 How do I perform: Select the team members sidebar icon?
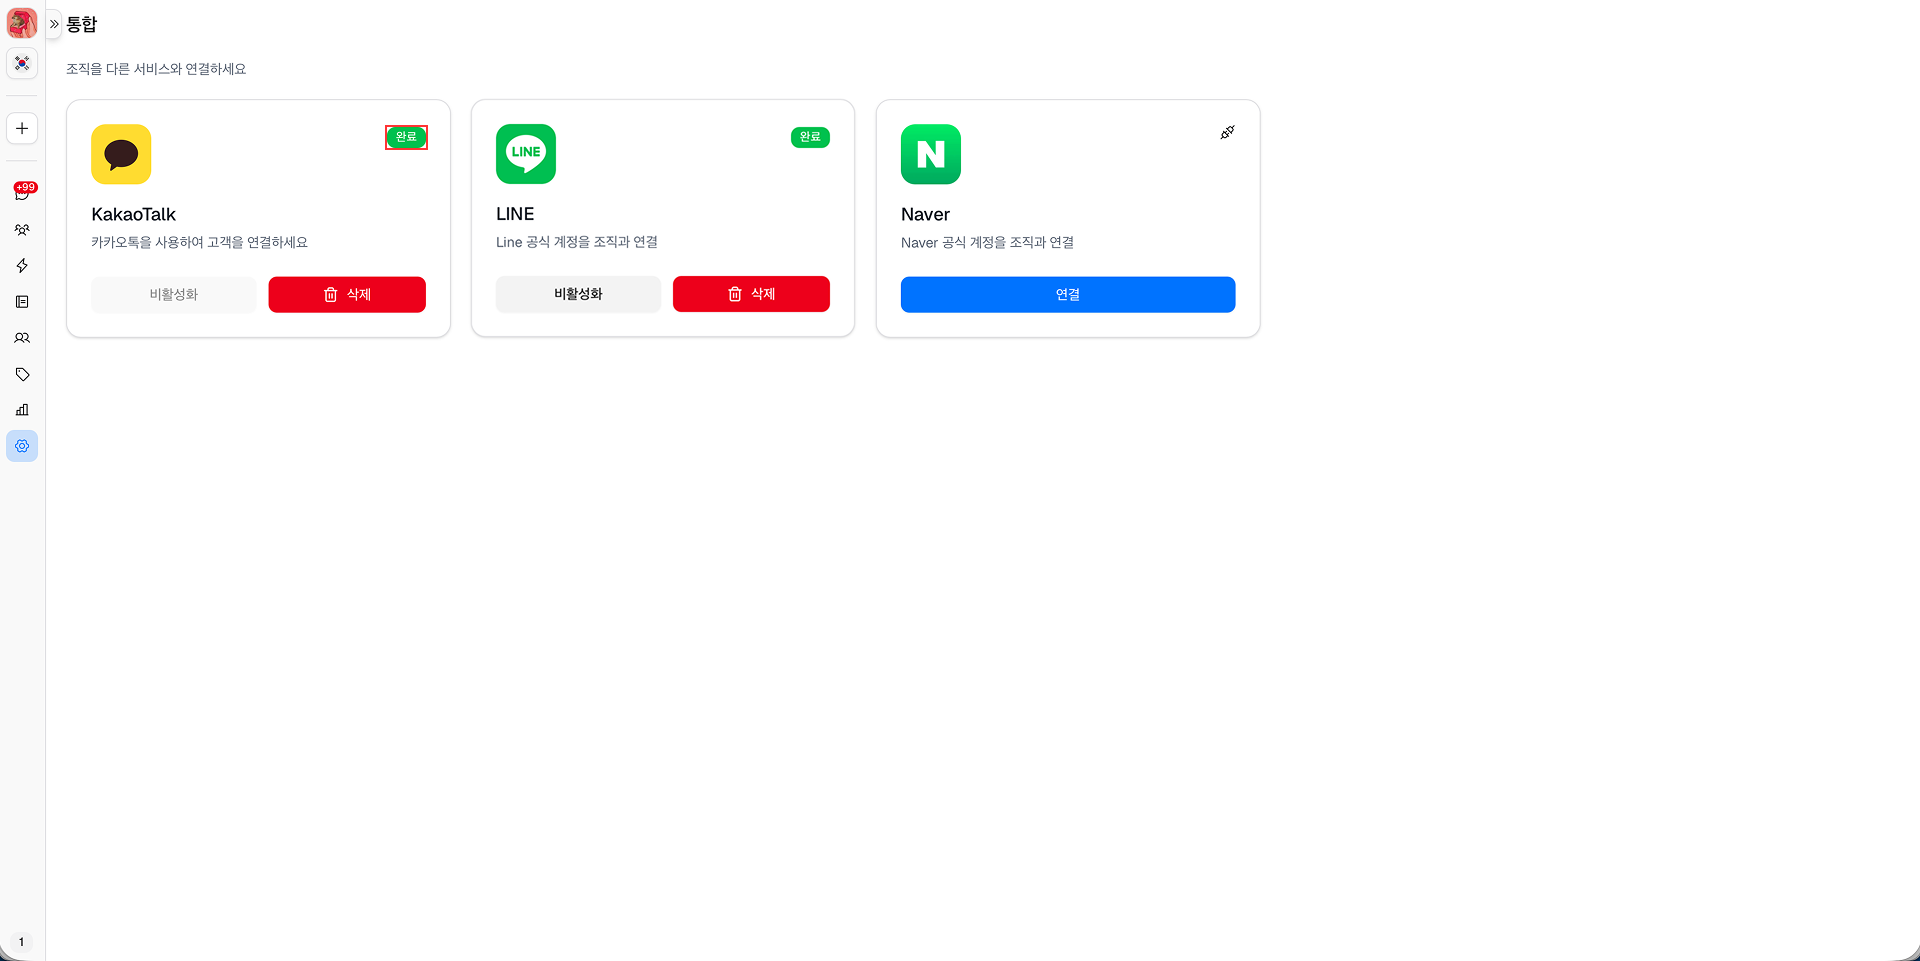[22, 229]
